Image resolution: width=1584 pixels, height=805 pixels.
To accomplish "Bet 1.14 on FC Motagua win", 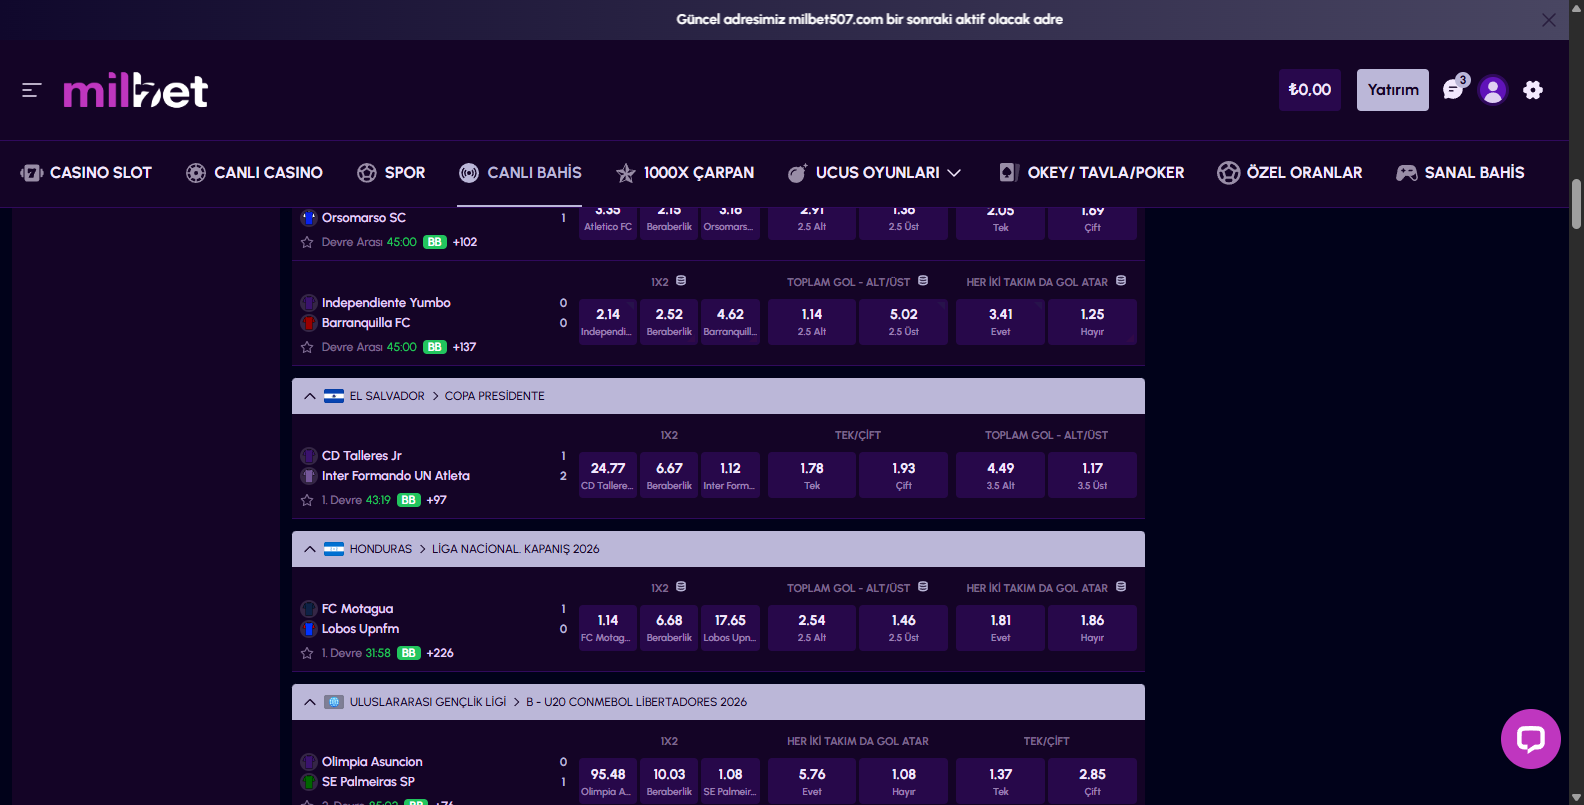I will pos(608,628).
